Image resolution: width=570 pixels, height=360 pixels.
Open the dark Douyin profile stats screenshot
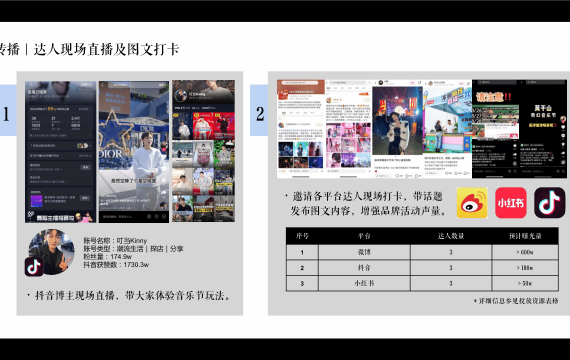pyautogui.click(x=60, y=152)
